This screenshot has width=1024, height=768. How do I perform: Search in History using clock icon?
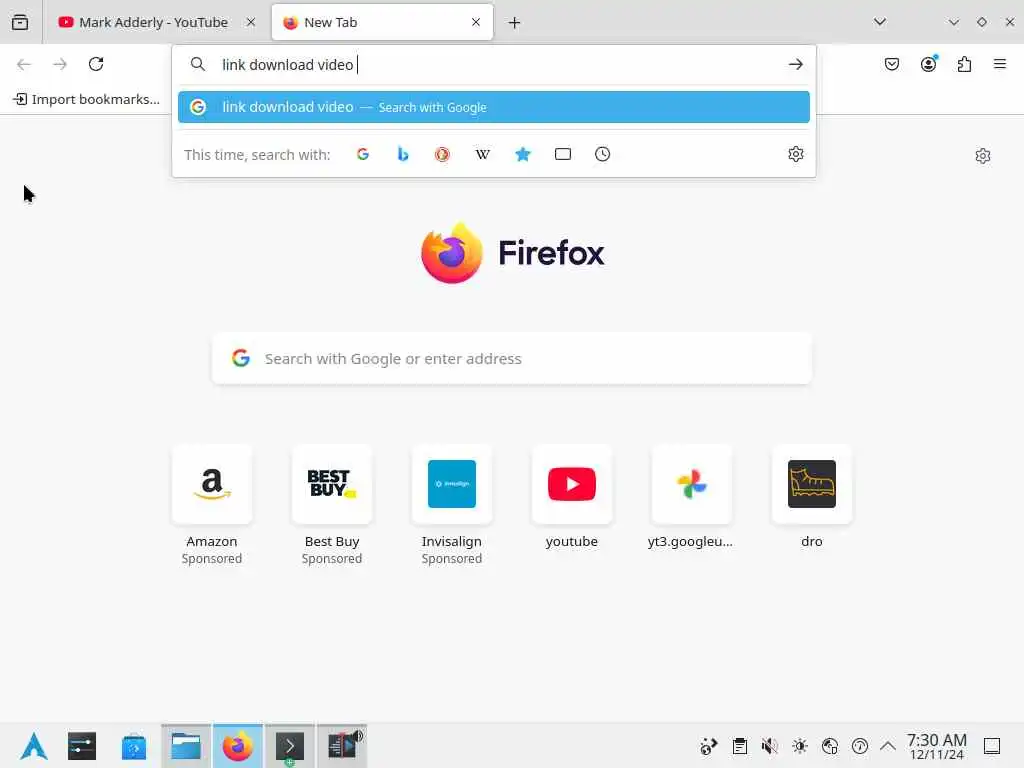point(603,154)
